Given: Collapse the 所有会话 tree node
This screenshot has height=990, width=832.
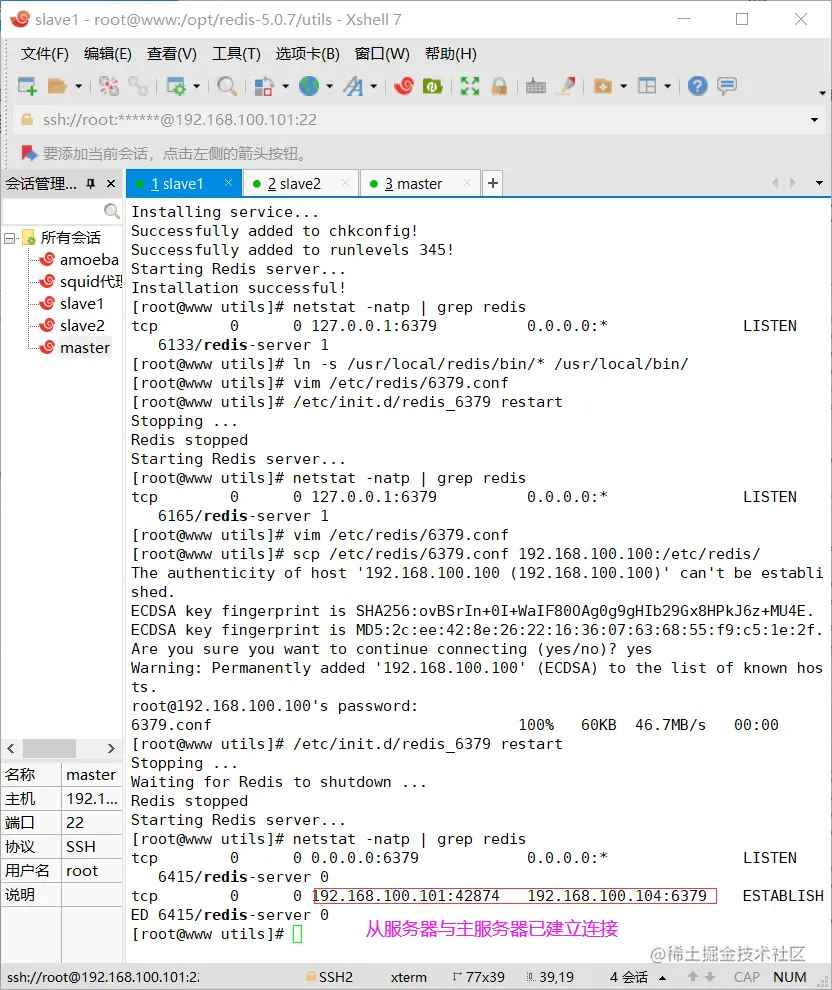Looking at the screenshot, I should (9, 238).
